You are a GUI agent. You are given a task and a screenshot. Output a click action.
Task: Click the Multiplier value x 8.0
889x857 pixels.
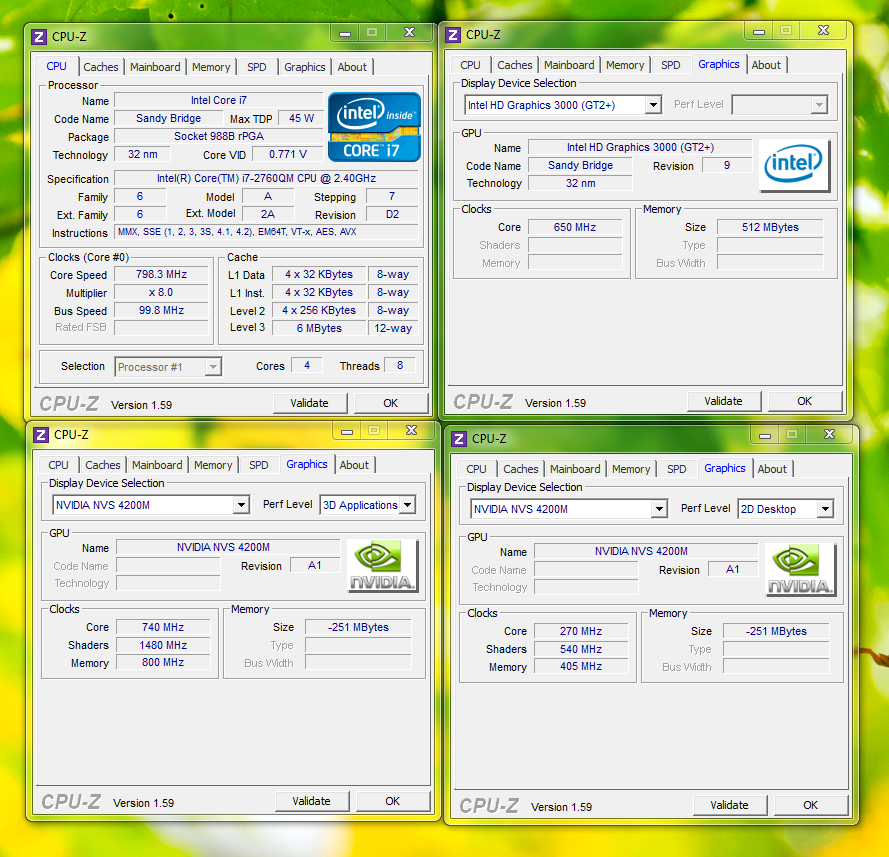[x=161, y=292]
